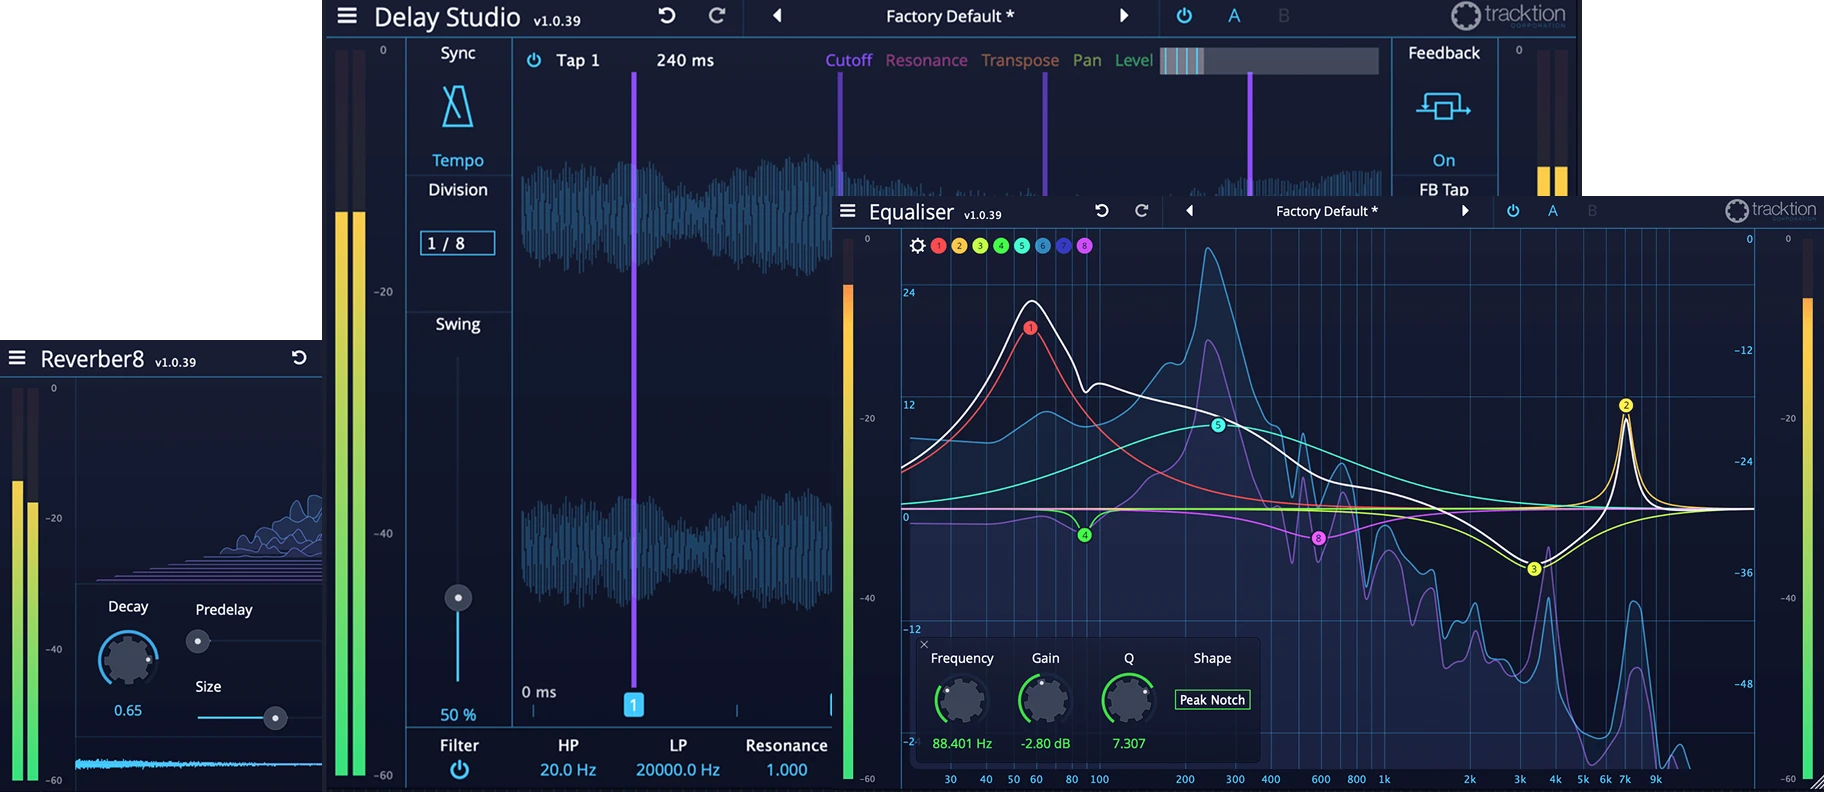Viewport: 1824px width, 792px height.
Task: Click cyan band 5 selector dot
Action: [x=1022, y=245]
